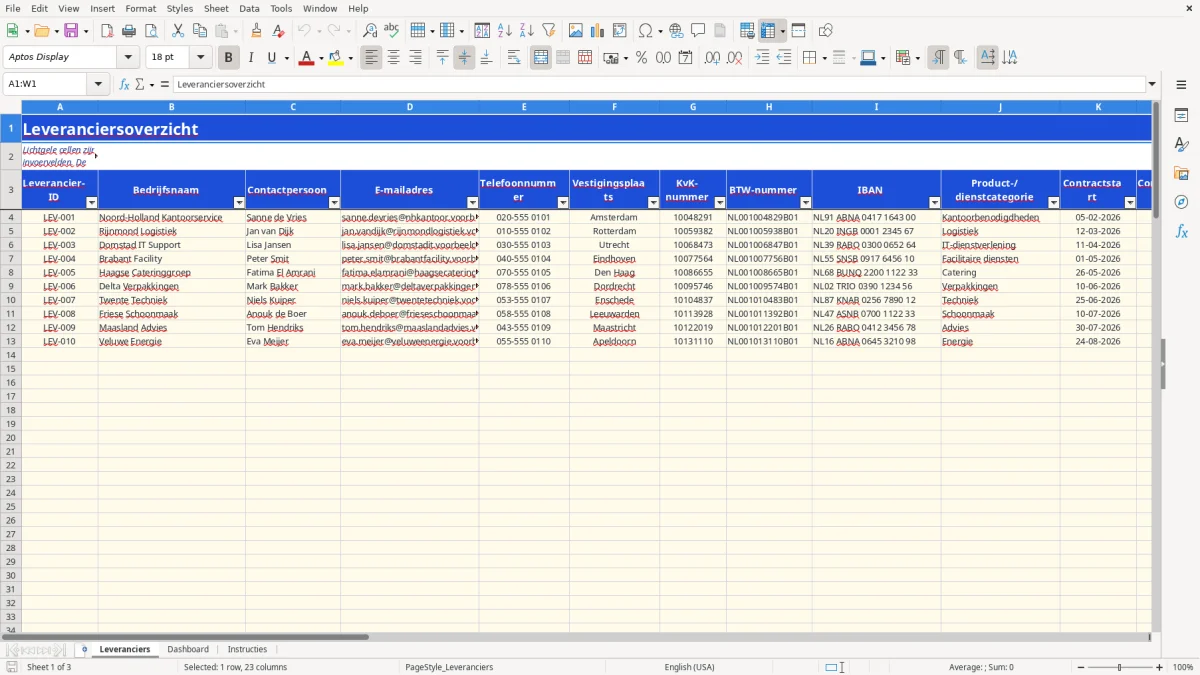The image size is (1200, 675).
Task: Select the Leveranciers sheet tab
Action: [x=125, y=650]
